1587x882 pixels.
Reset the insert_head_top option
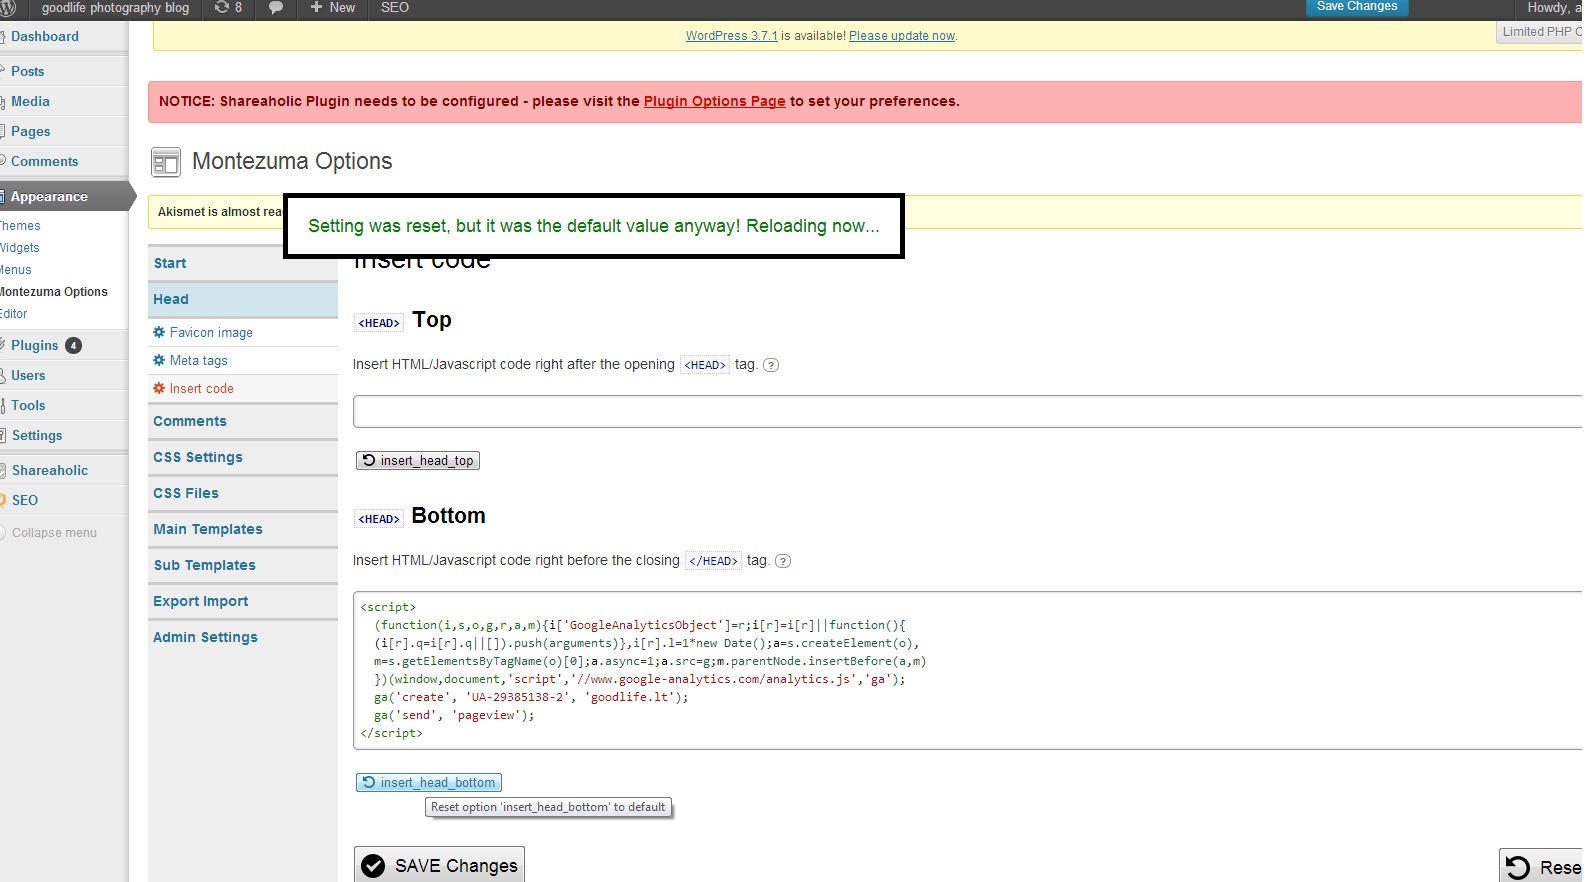pyautogui.click(x=418, y=460)
